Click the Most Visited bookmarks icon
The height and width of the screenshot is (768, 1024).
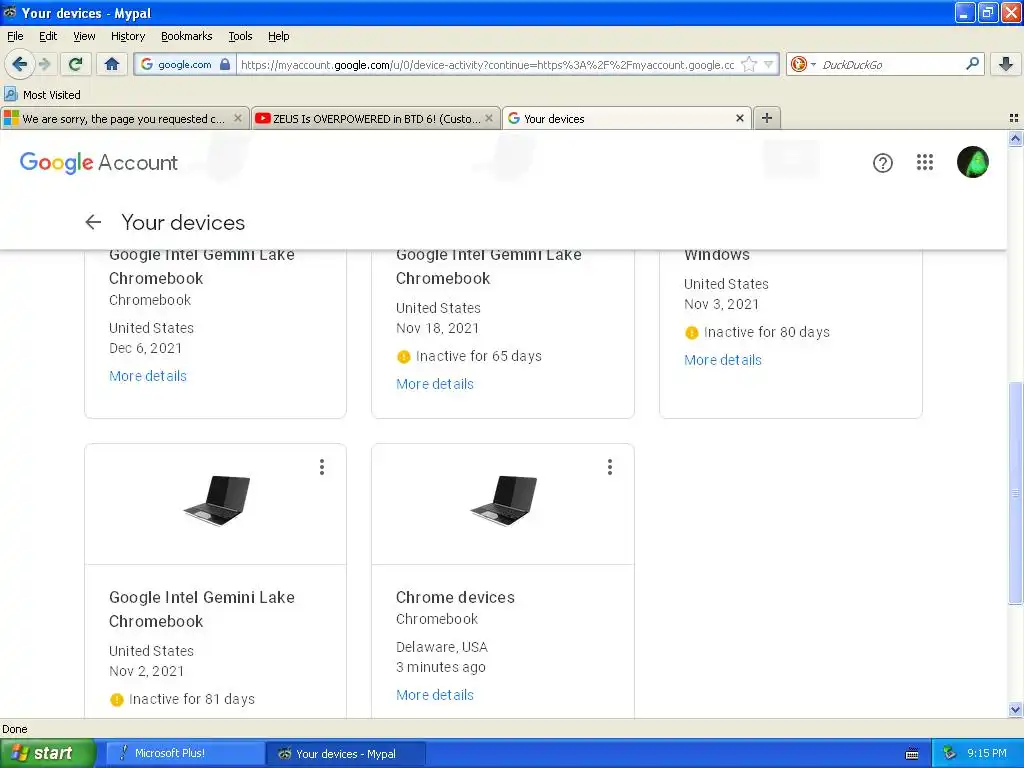tap(10, 95)
